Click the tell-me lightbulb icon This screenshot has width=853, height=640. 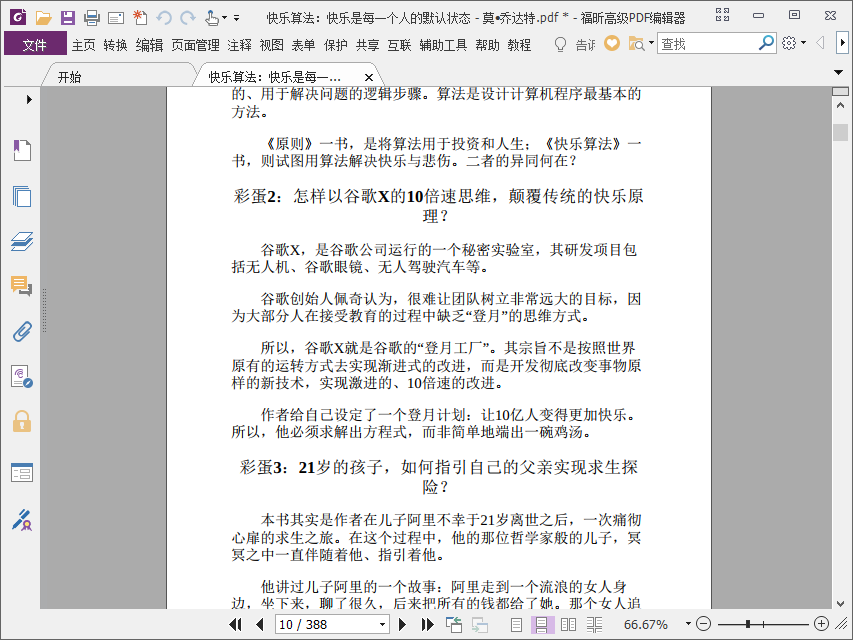(560, 44)
